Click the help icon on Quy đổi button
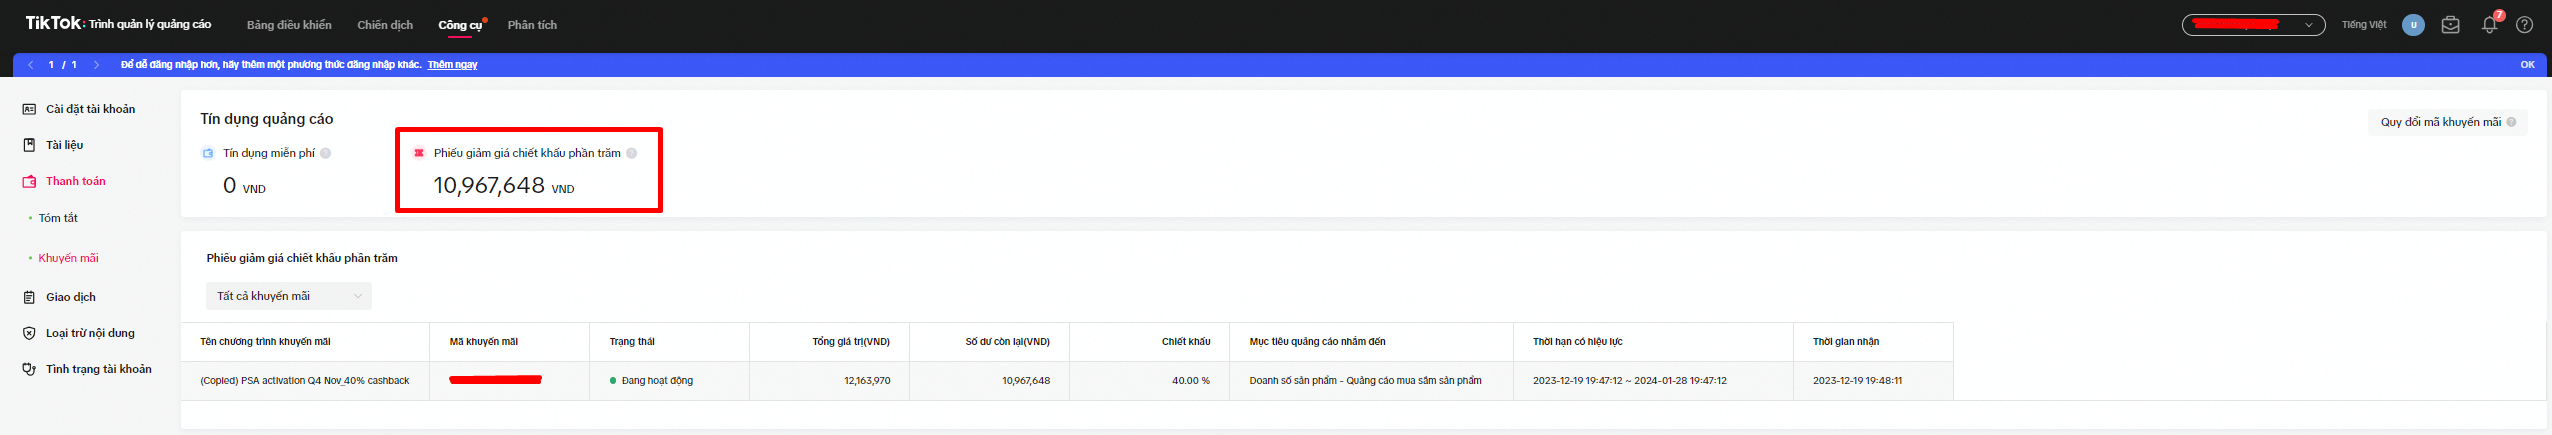This screenshot has width=2552, height=435. pos(2511,122)
